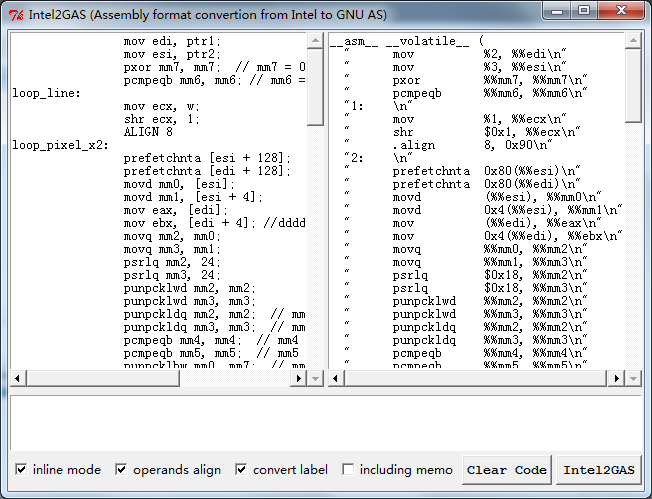Click the 'loop_pixel_x2:' label in Intel code
This screenshot has width=652, height=499.
[x=60, y=145]
